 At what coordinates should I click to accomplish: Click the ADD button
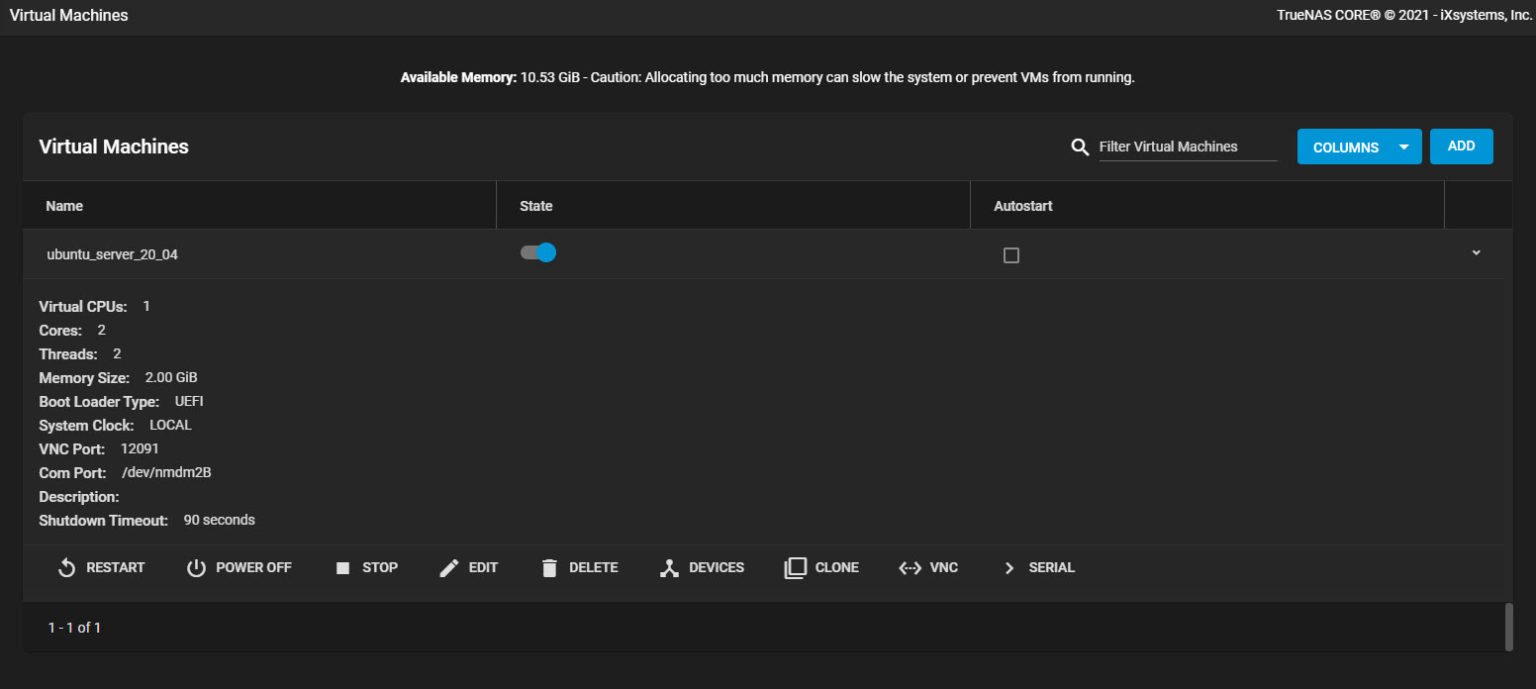(x=1461, y=145)
